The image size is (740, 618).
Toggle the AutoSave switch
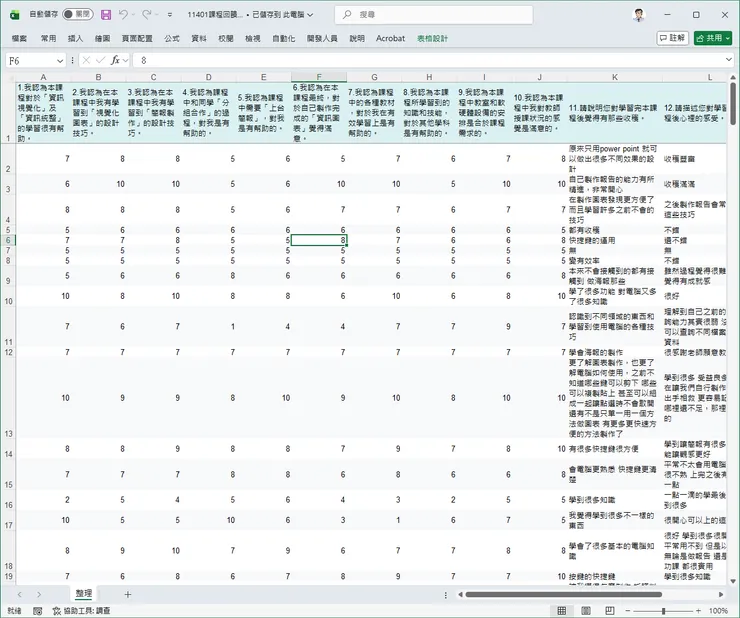[76, 15]
